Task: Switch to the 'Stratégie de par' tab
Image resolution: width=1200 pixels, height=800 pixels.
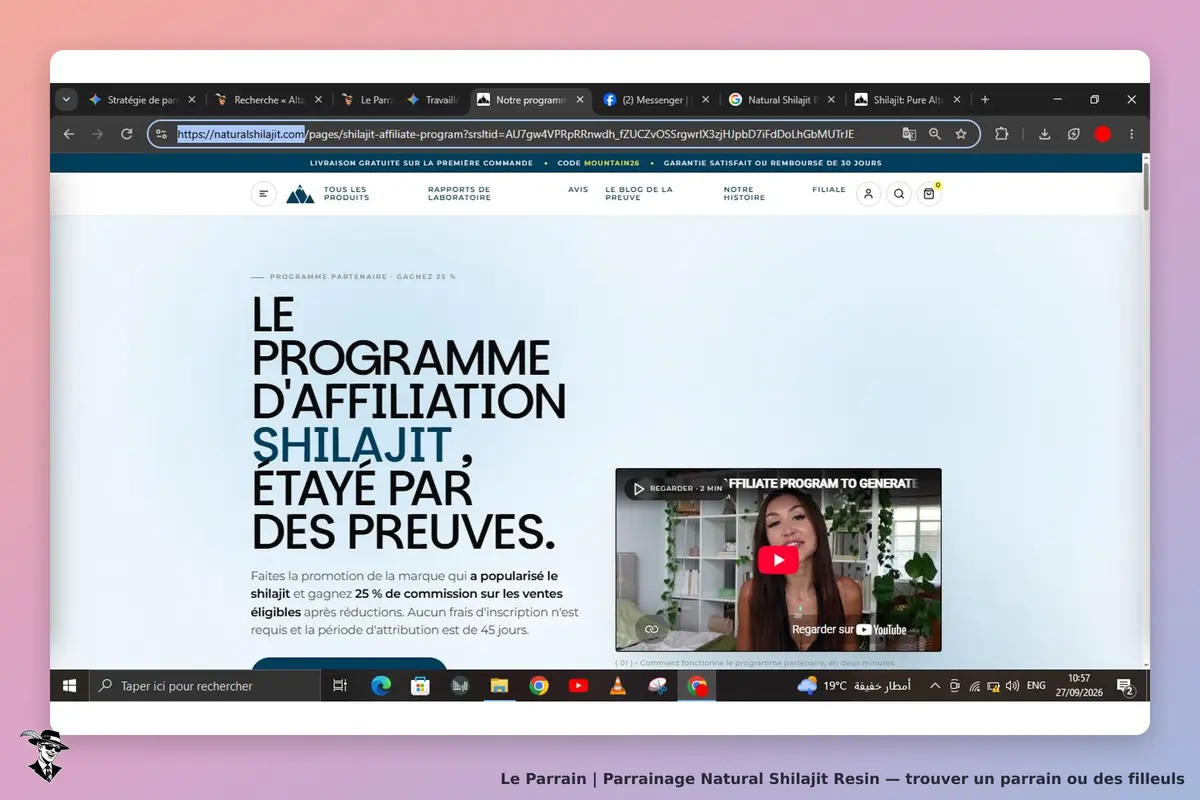Action: click(141, 100)
